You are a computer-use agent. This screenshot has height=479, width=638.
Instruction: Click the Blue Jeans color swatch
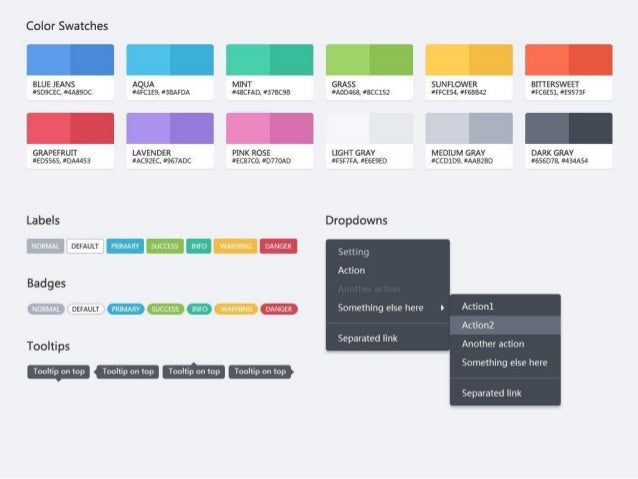[x=70, y=72]
